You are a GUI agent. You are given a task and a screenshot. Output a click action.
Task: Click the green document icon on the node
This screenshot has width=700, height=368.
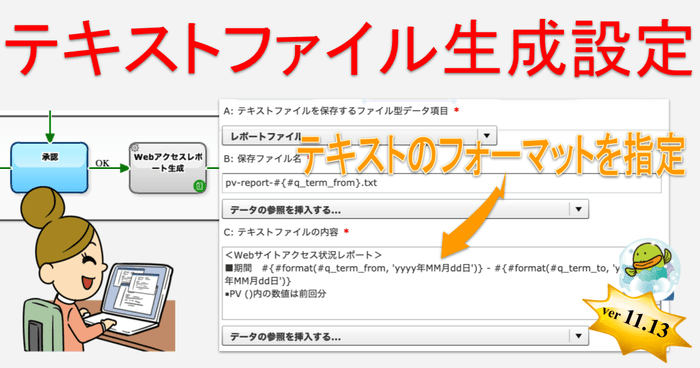pyautogui.click(x=199, y=186)
